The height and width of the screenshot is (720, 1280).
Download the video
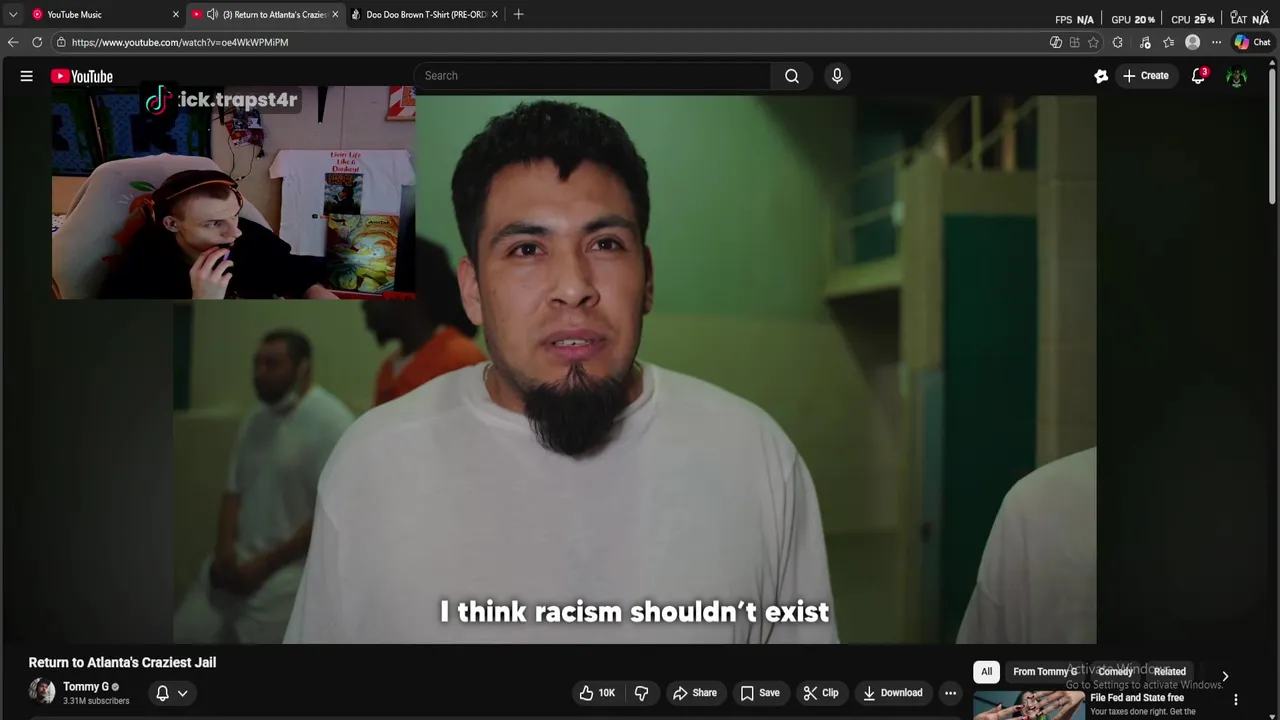click(x=893, y=693)
